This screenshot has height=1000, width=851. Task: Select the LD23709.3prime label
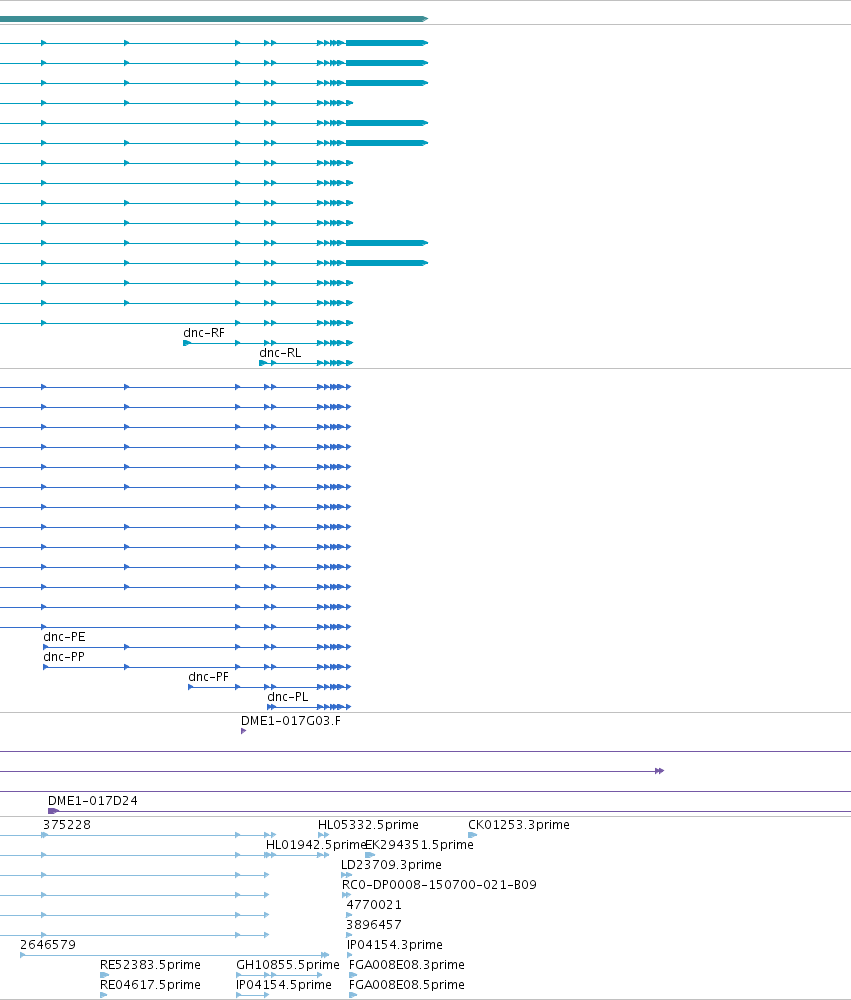(391, 865)
